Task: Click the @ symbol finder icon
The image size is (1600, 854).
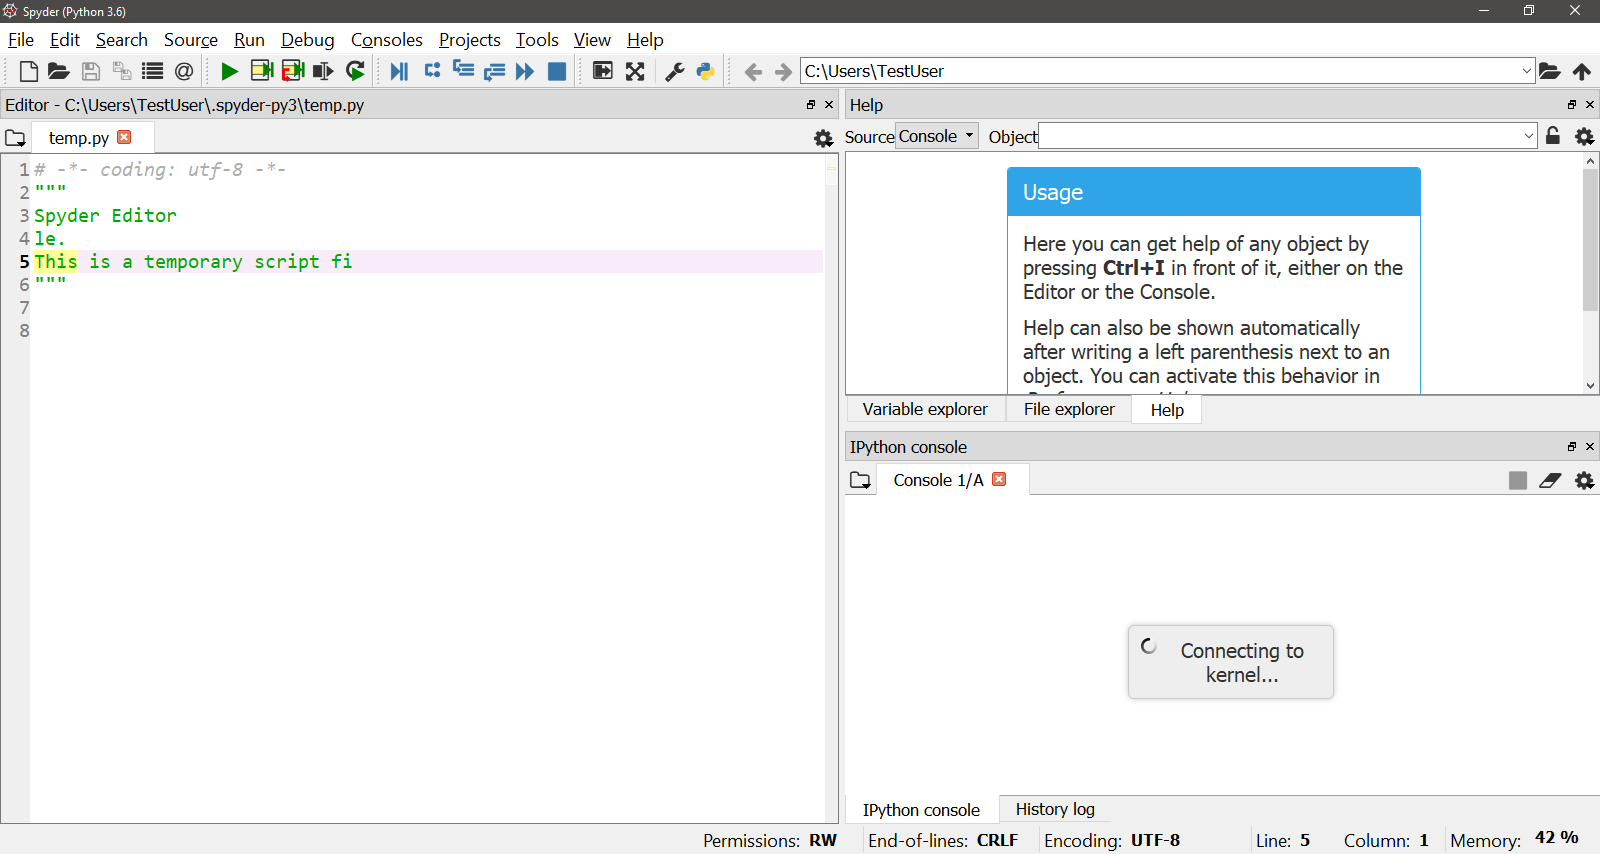Action: point(184,71)
